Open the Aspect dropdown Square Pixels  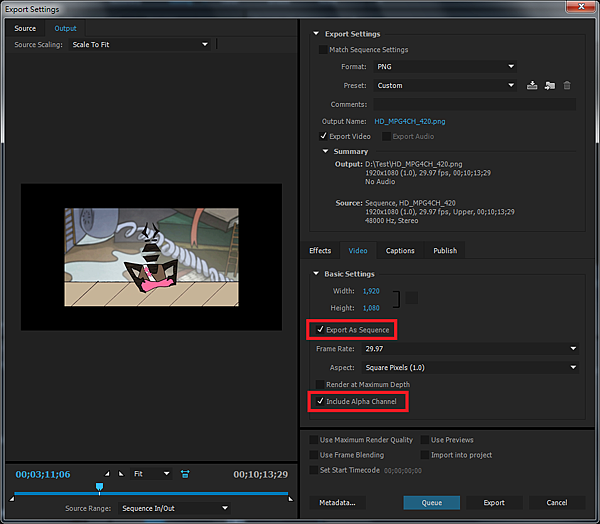[470, 367]
